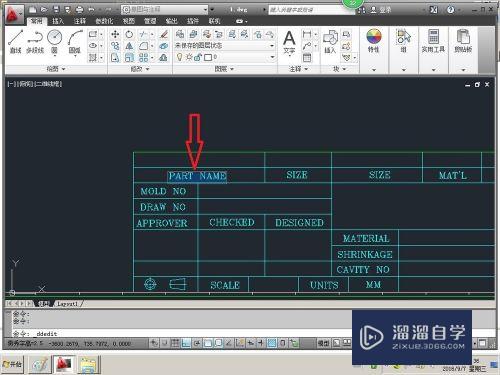Viewport: 500px width, 375px height.
Task: Select the Rotate tool in Modify panel
Action: coord(129,34)
